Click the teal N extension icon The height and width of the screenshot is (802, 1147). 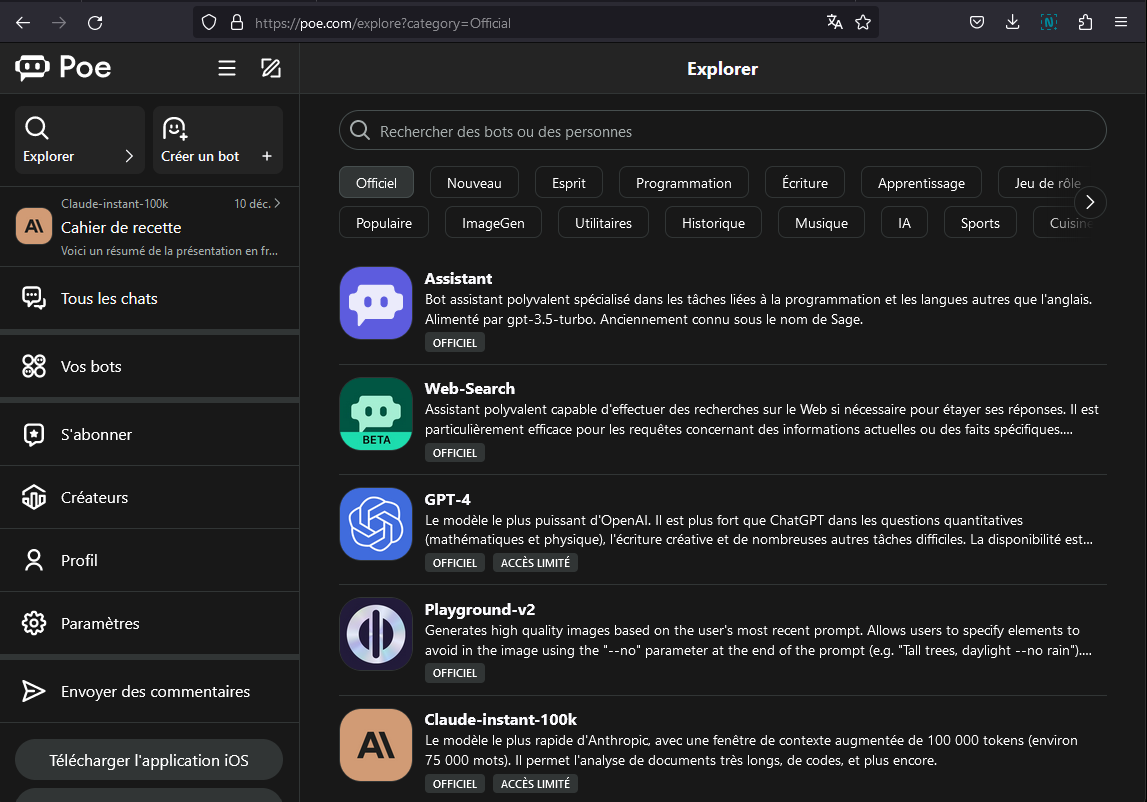(1049, 23)
